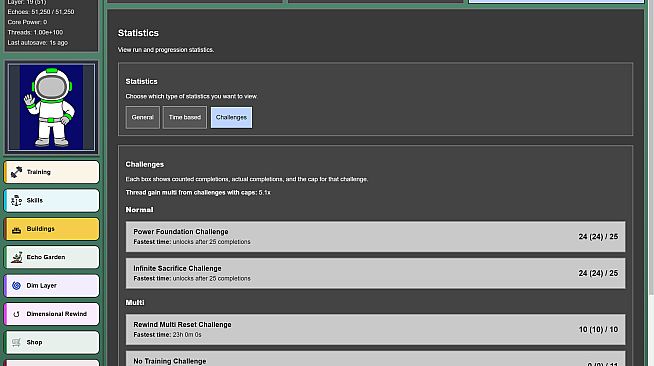Viewport: 654px width, 366px height.
Task: Click '10 (10) / 10' completion count
Action: [x=598, y=330]
